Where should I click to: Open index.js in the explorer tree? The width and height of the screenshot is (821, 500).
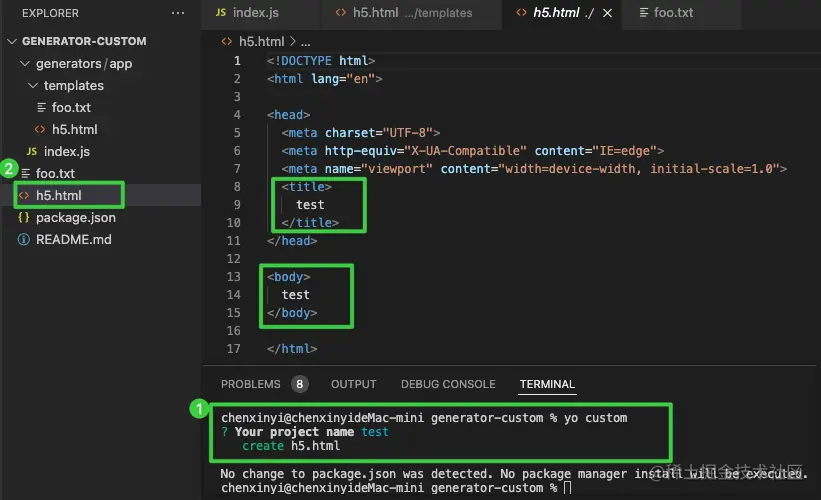66,151
